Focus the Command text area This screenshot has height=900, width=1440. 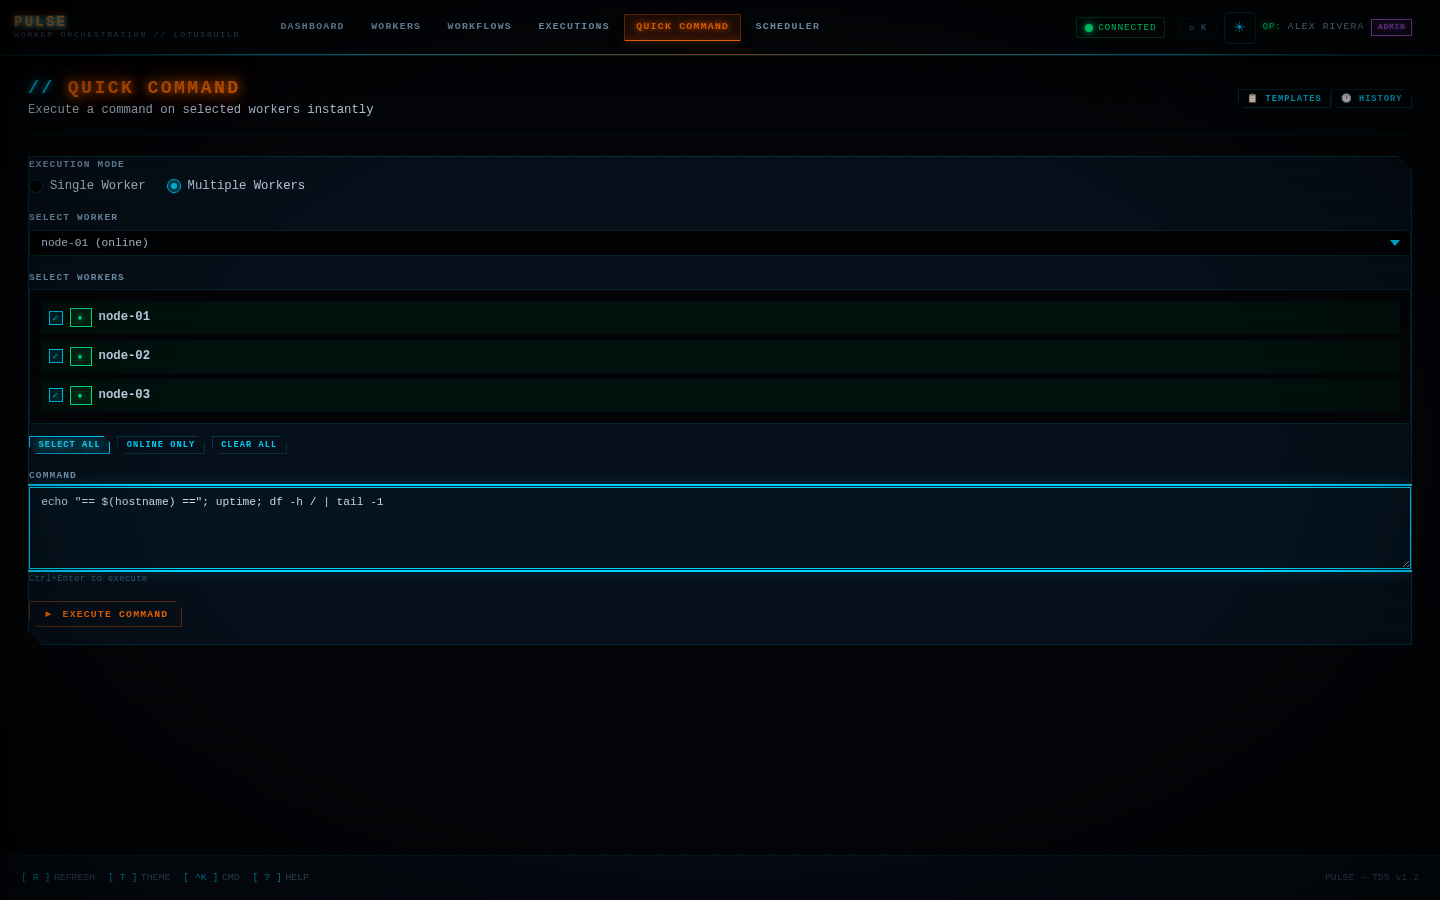pyautogui.click(x=720, y=528)
